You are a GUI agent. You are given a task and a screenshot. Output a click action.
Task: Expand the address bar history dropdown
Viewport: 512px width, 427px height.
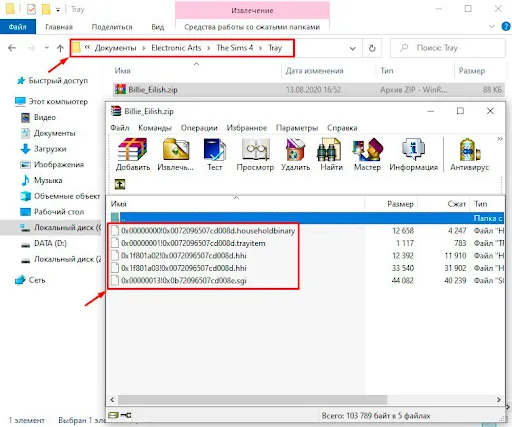click(x=352, y=48)
